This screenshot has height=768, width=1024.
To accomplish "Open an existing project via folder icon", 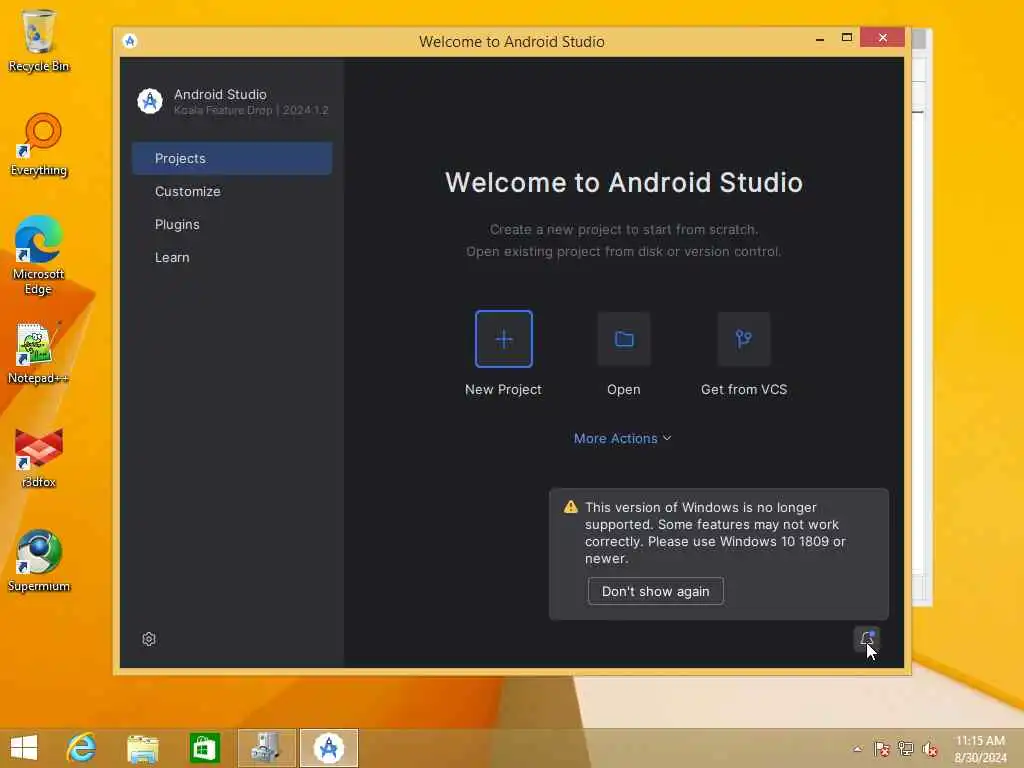I will [624, 339].
